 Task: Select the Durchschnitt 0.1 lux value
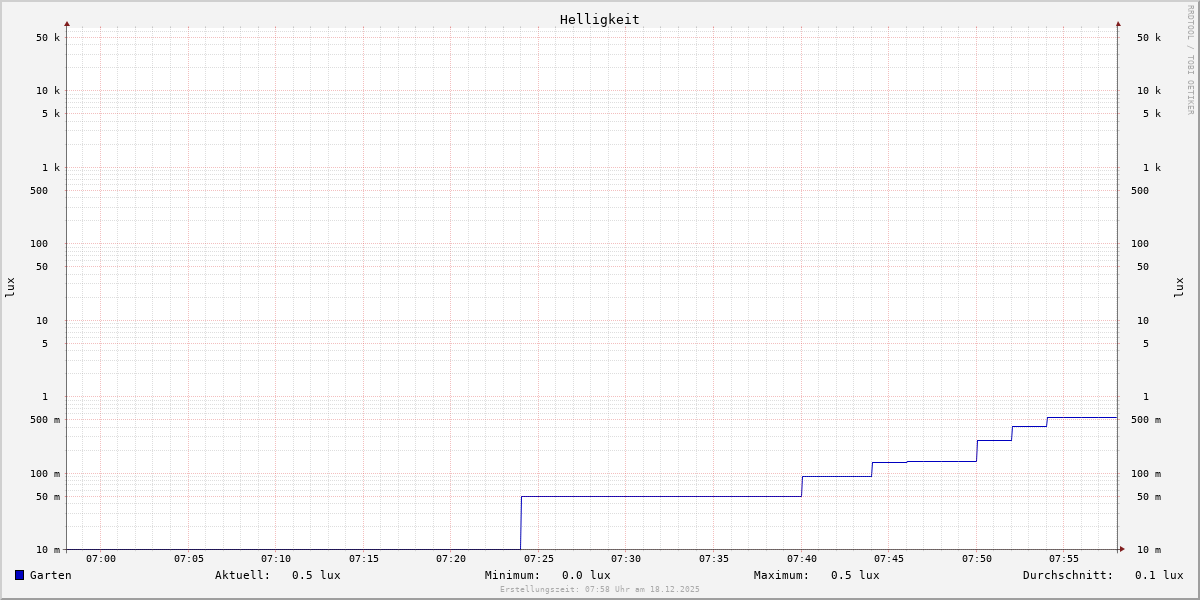pyautogui.click(x=1159, y=575)
